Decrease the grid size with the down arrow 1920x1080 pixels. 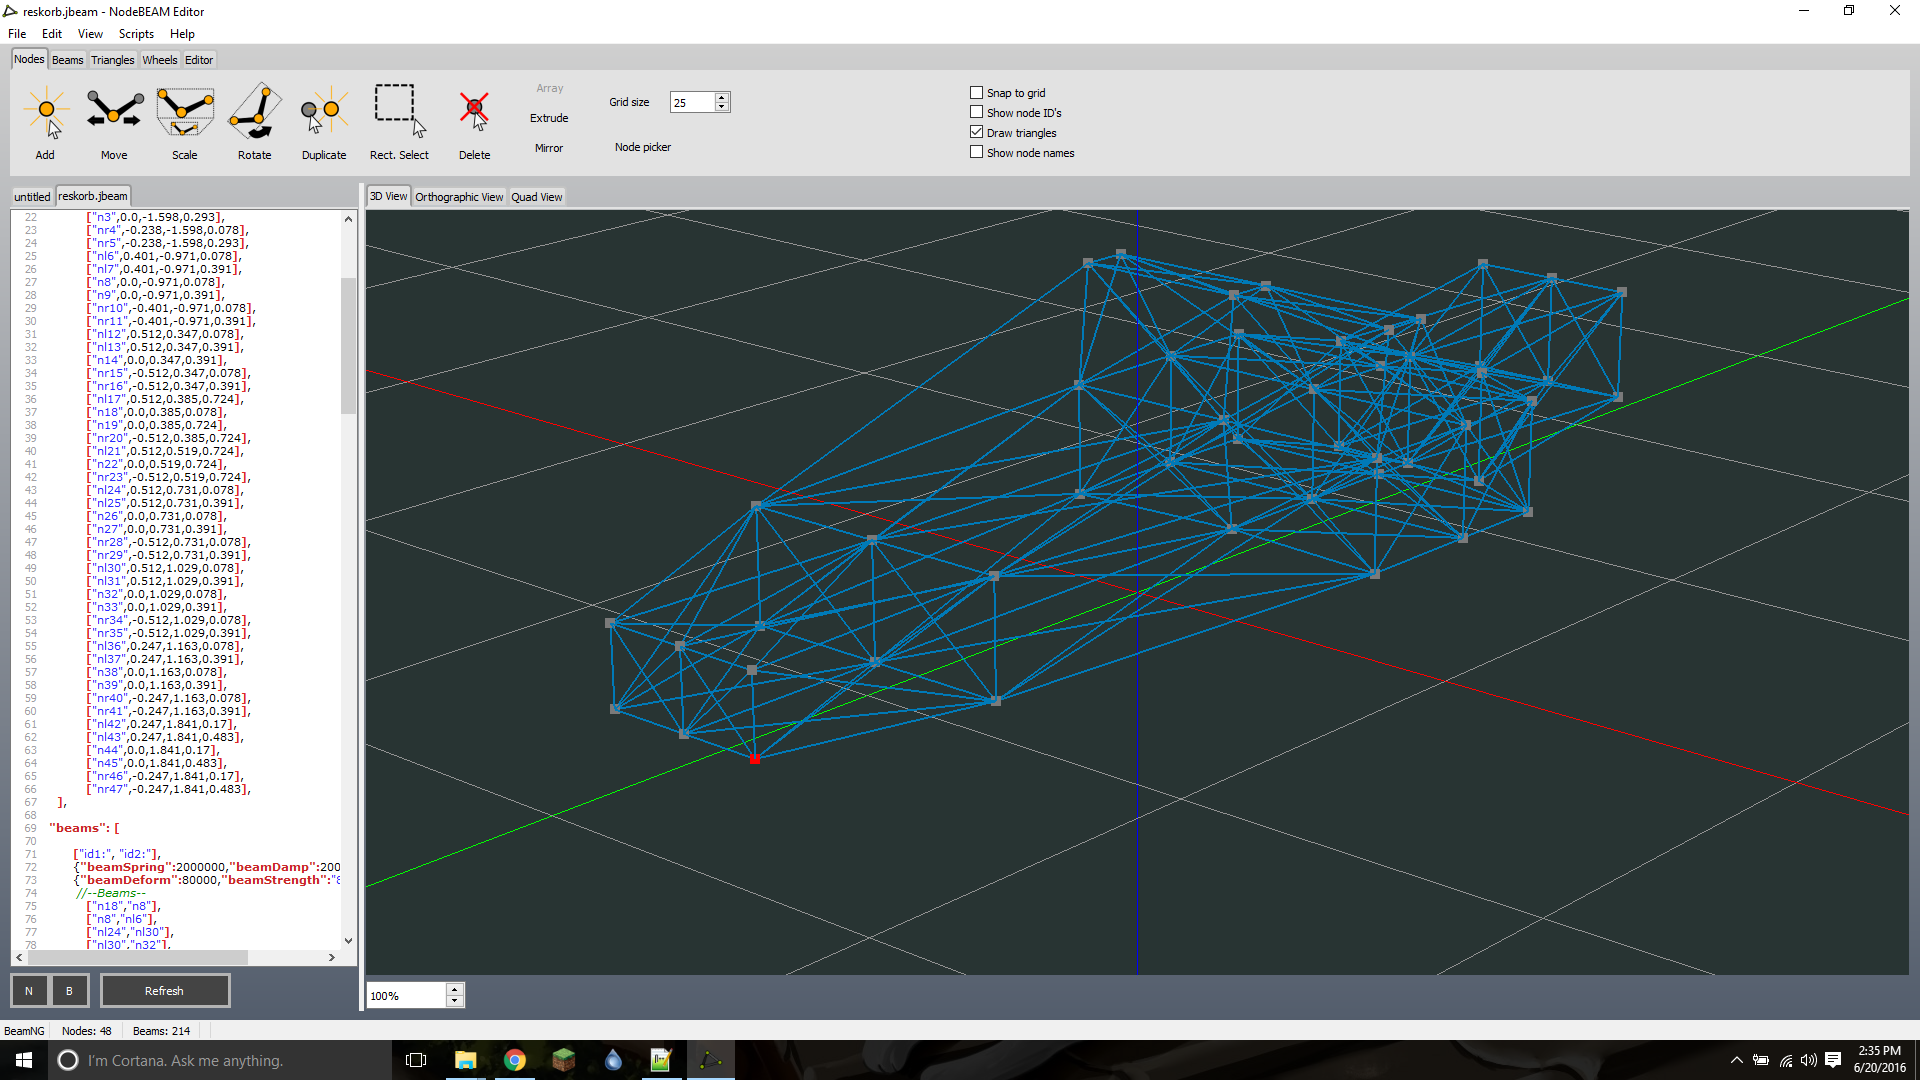click(x=722, y=107)
